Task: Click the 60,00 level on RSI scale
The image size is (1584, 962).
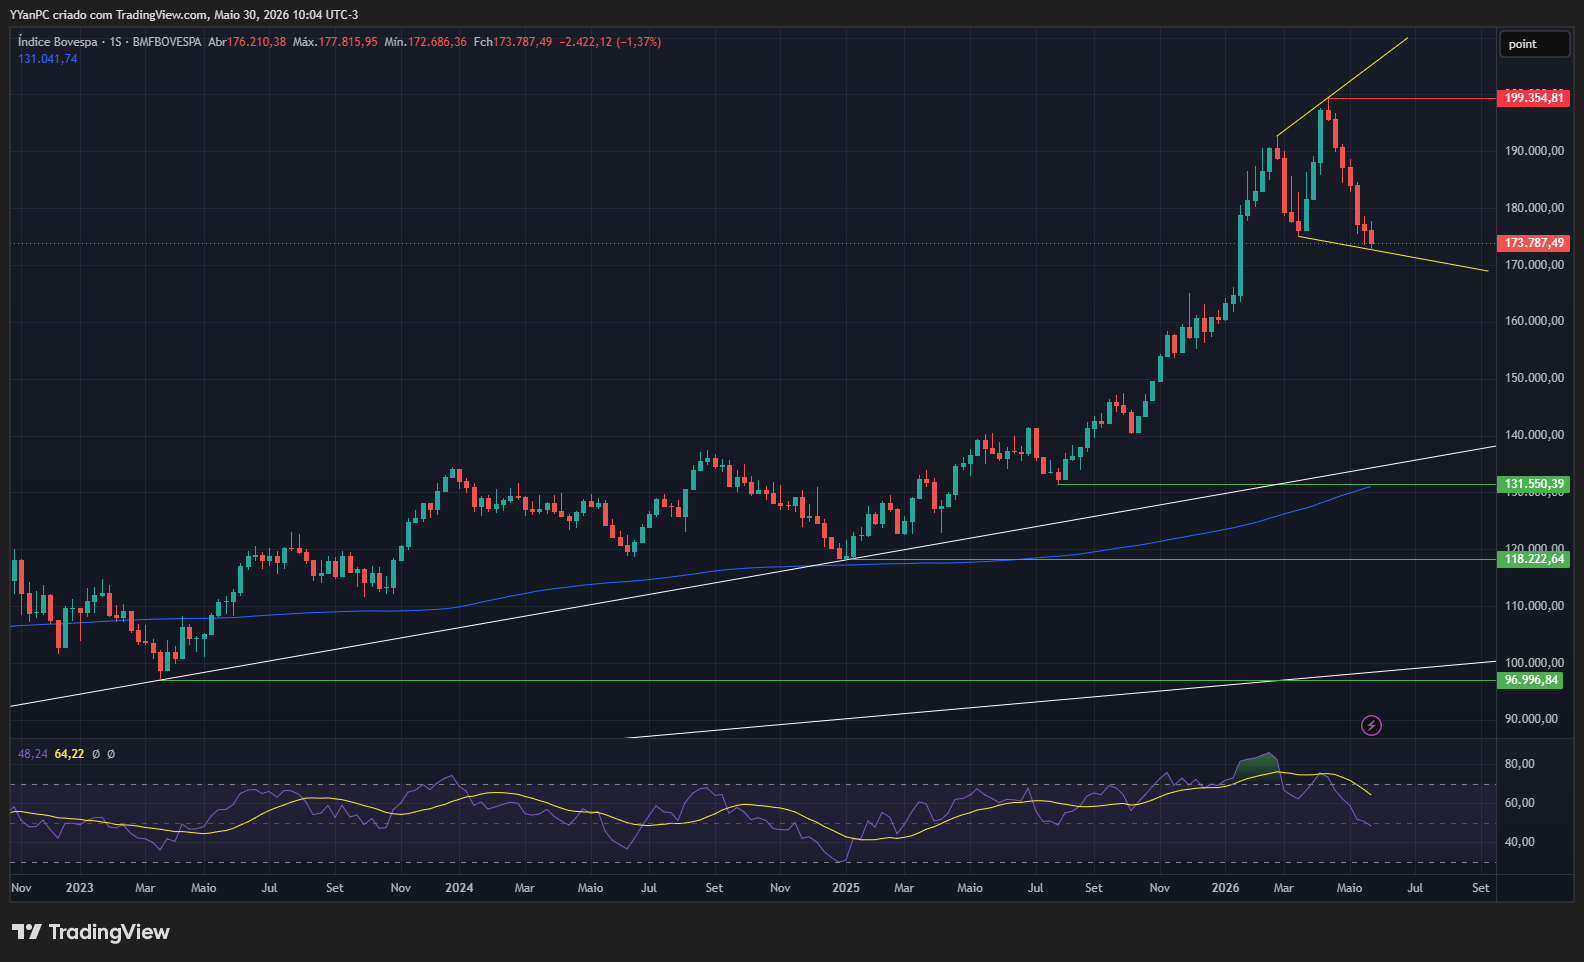Action: click(x=1519, y=803)
